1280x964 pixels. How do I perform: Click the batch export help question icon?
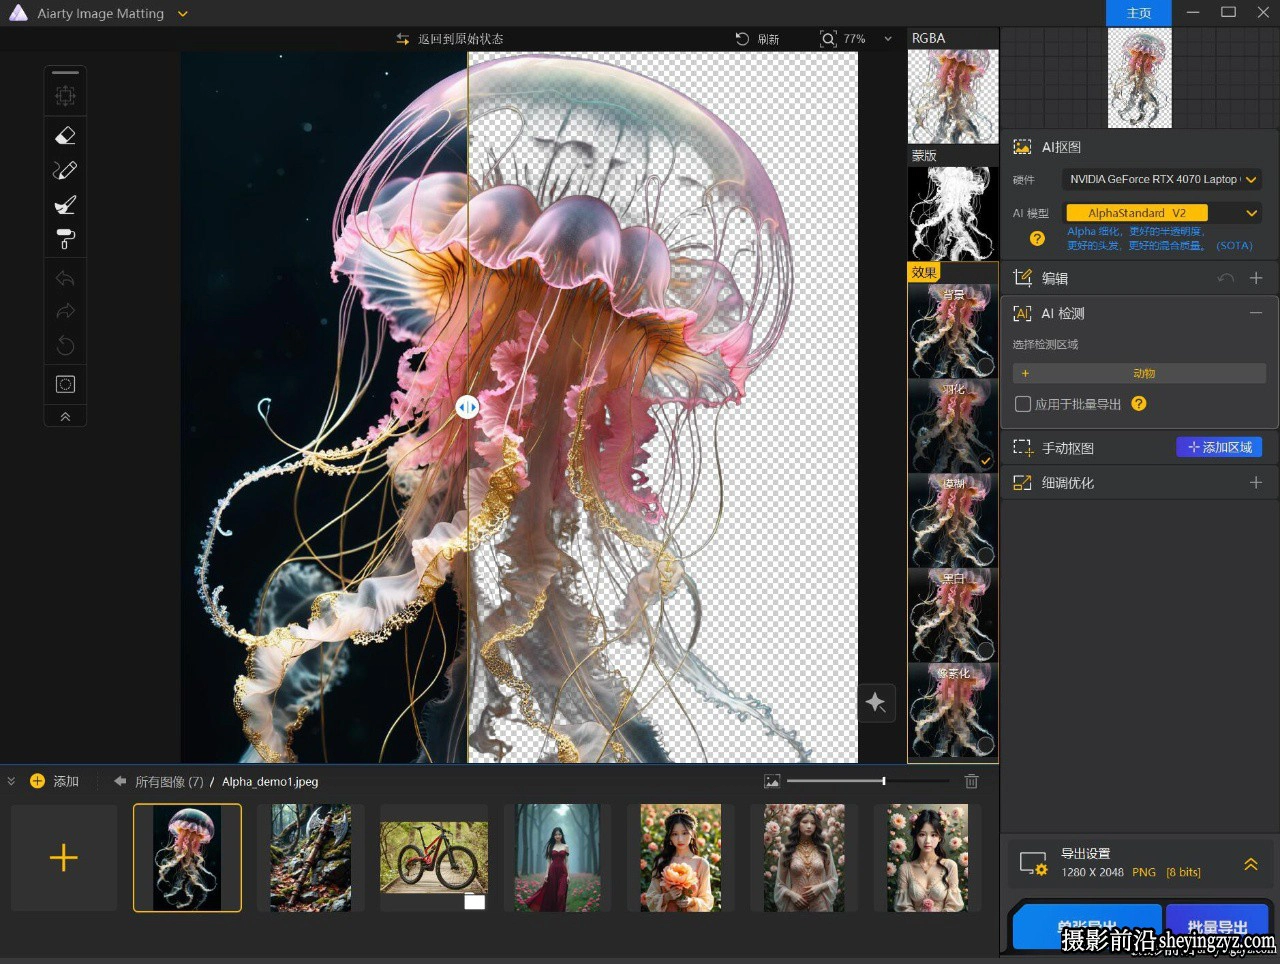click(1139, 404)
